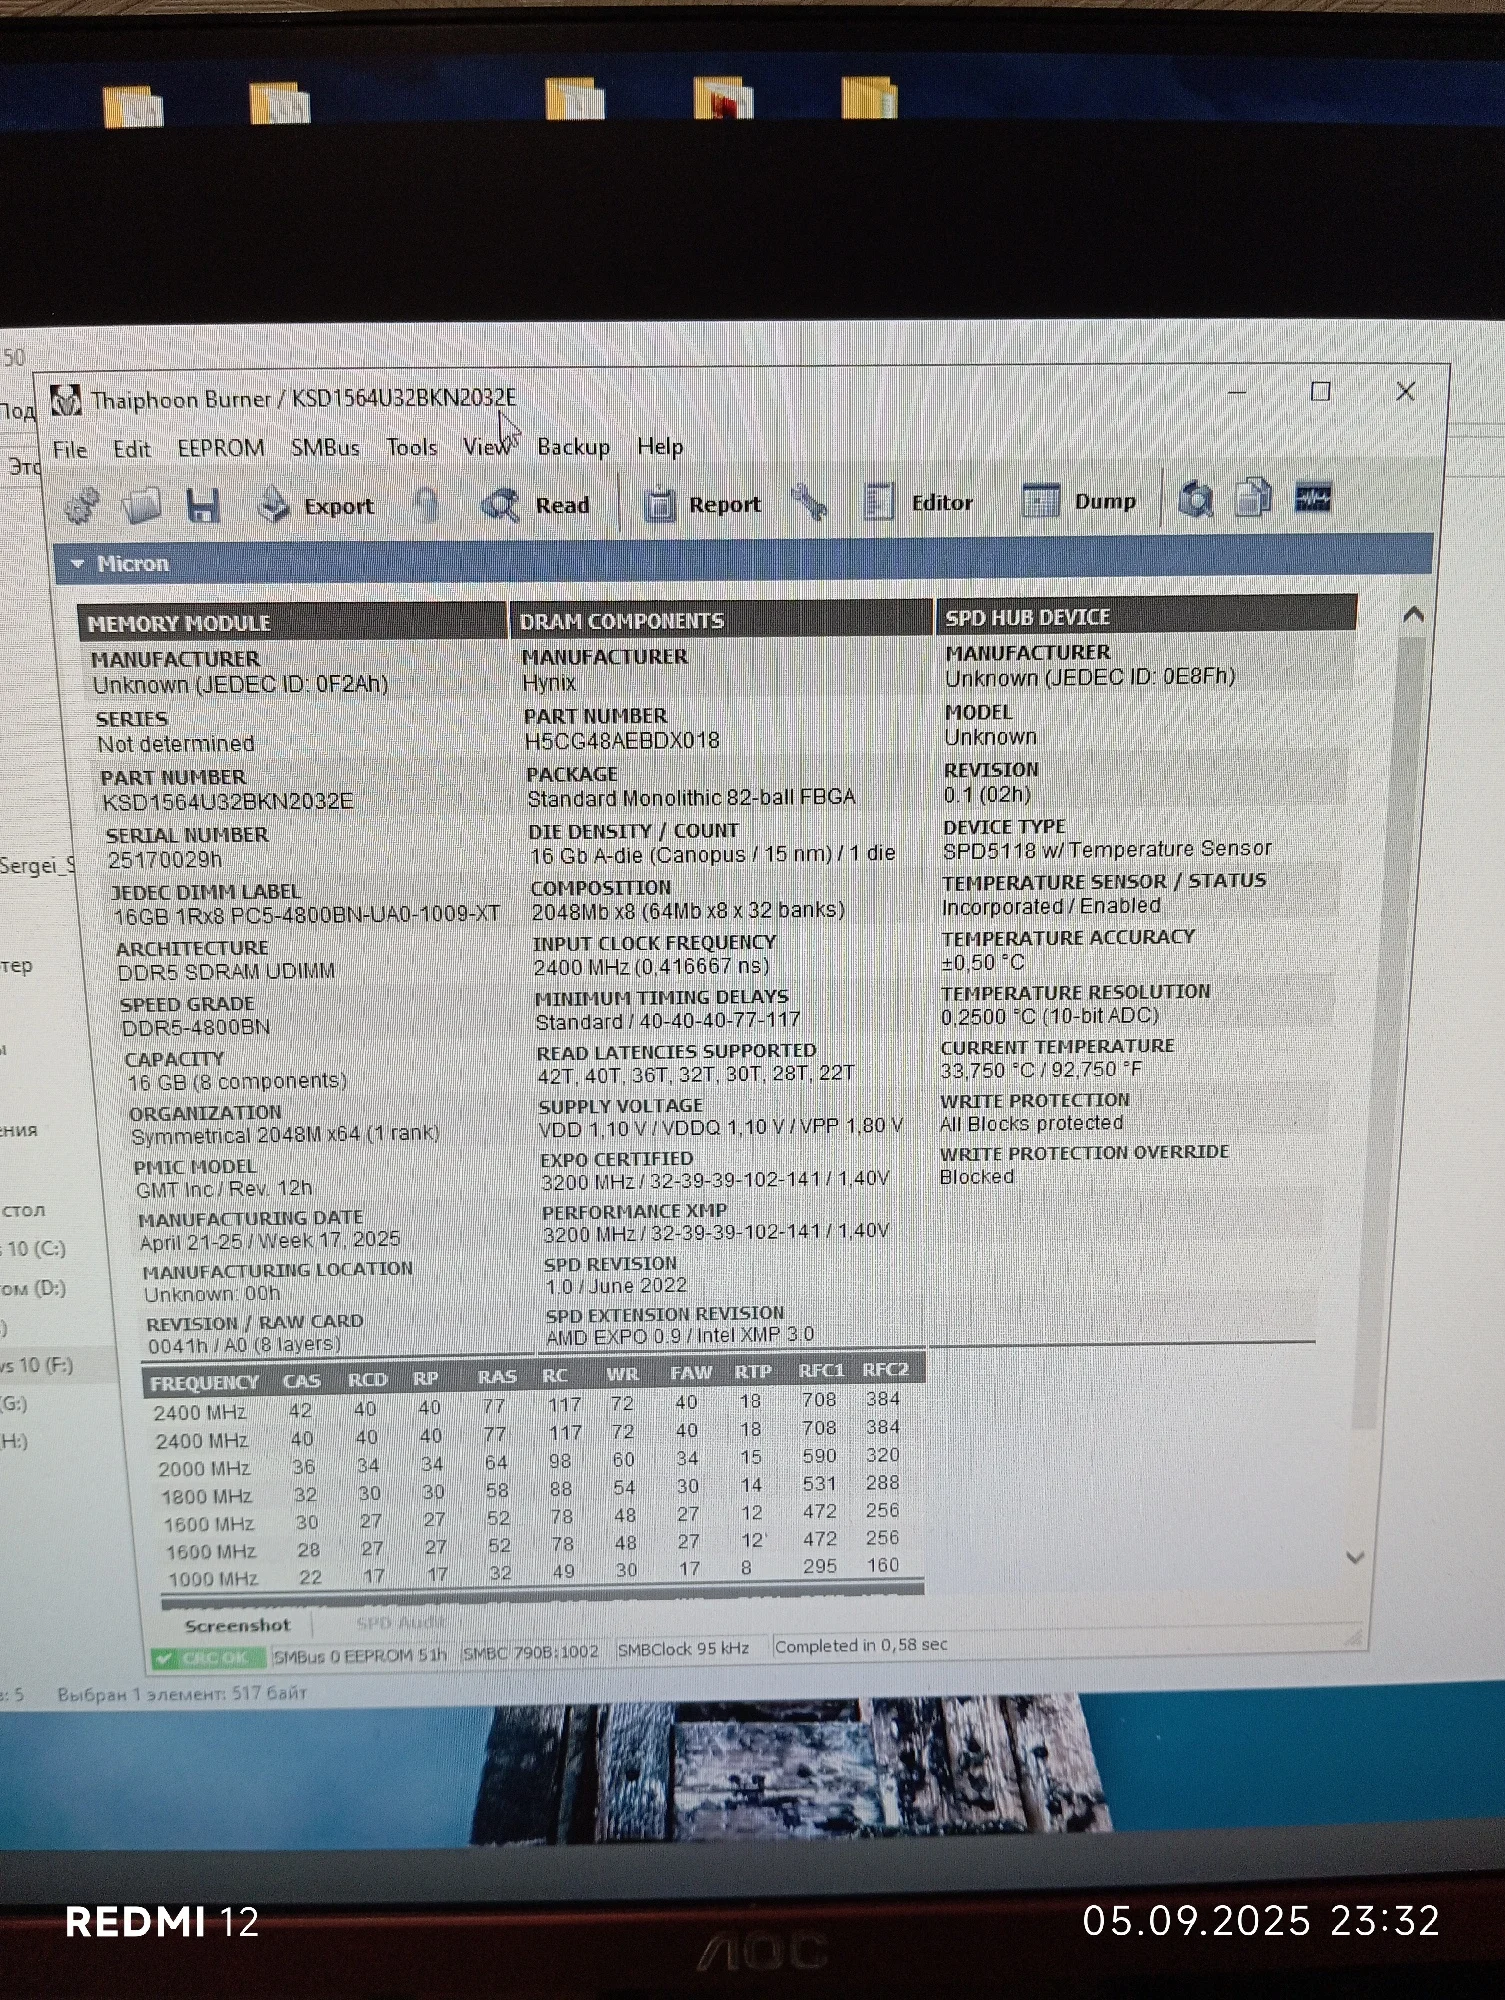The width and height of the screenshot is (1505, 2000).
Task: Click the DRAM COMPONENTS column header
Action: click(x=721, y=619)
